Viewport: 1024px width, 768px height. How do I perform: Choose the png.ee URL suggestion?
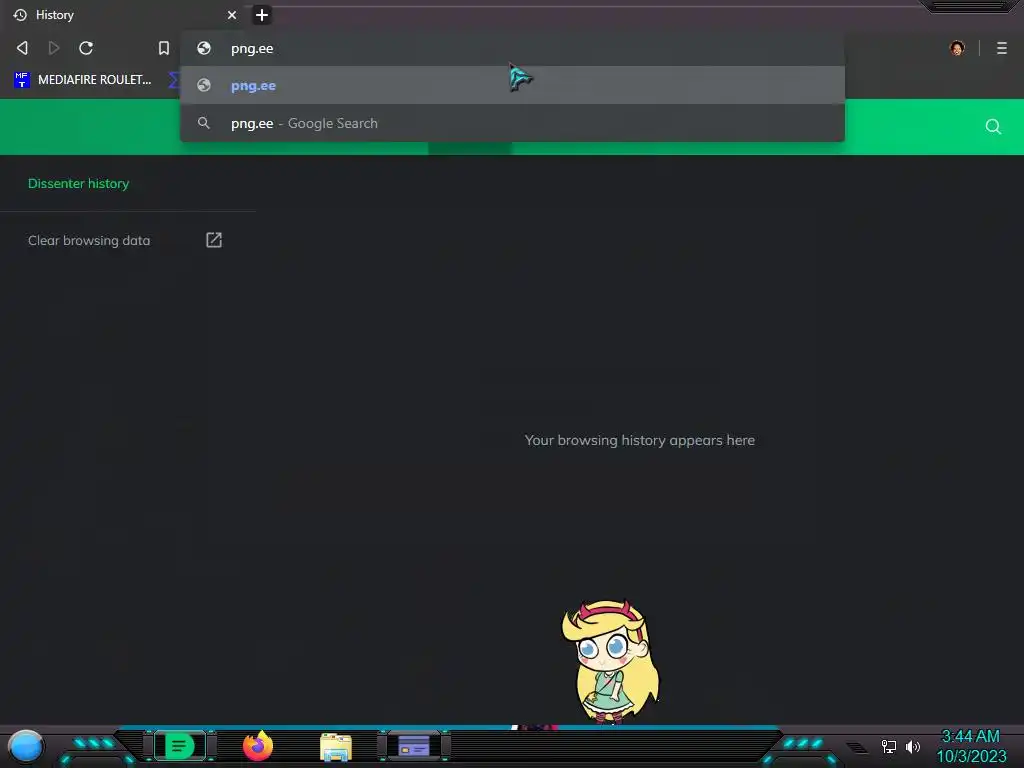(x=512, y=85)
